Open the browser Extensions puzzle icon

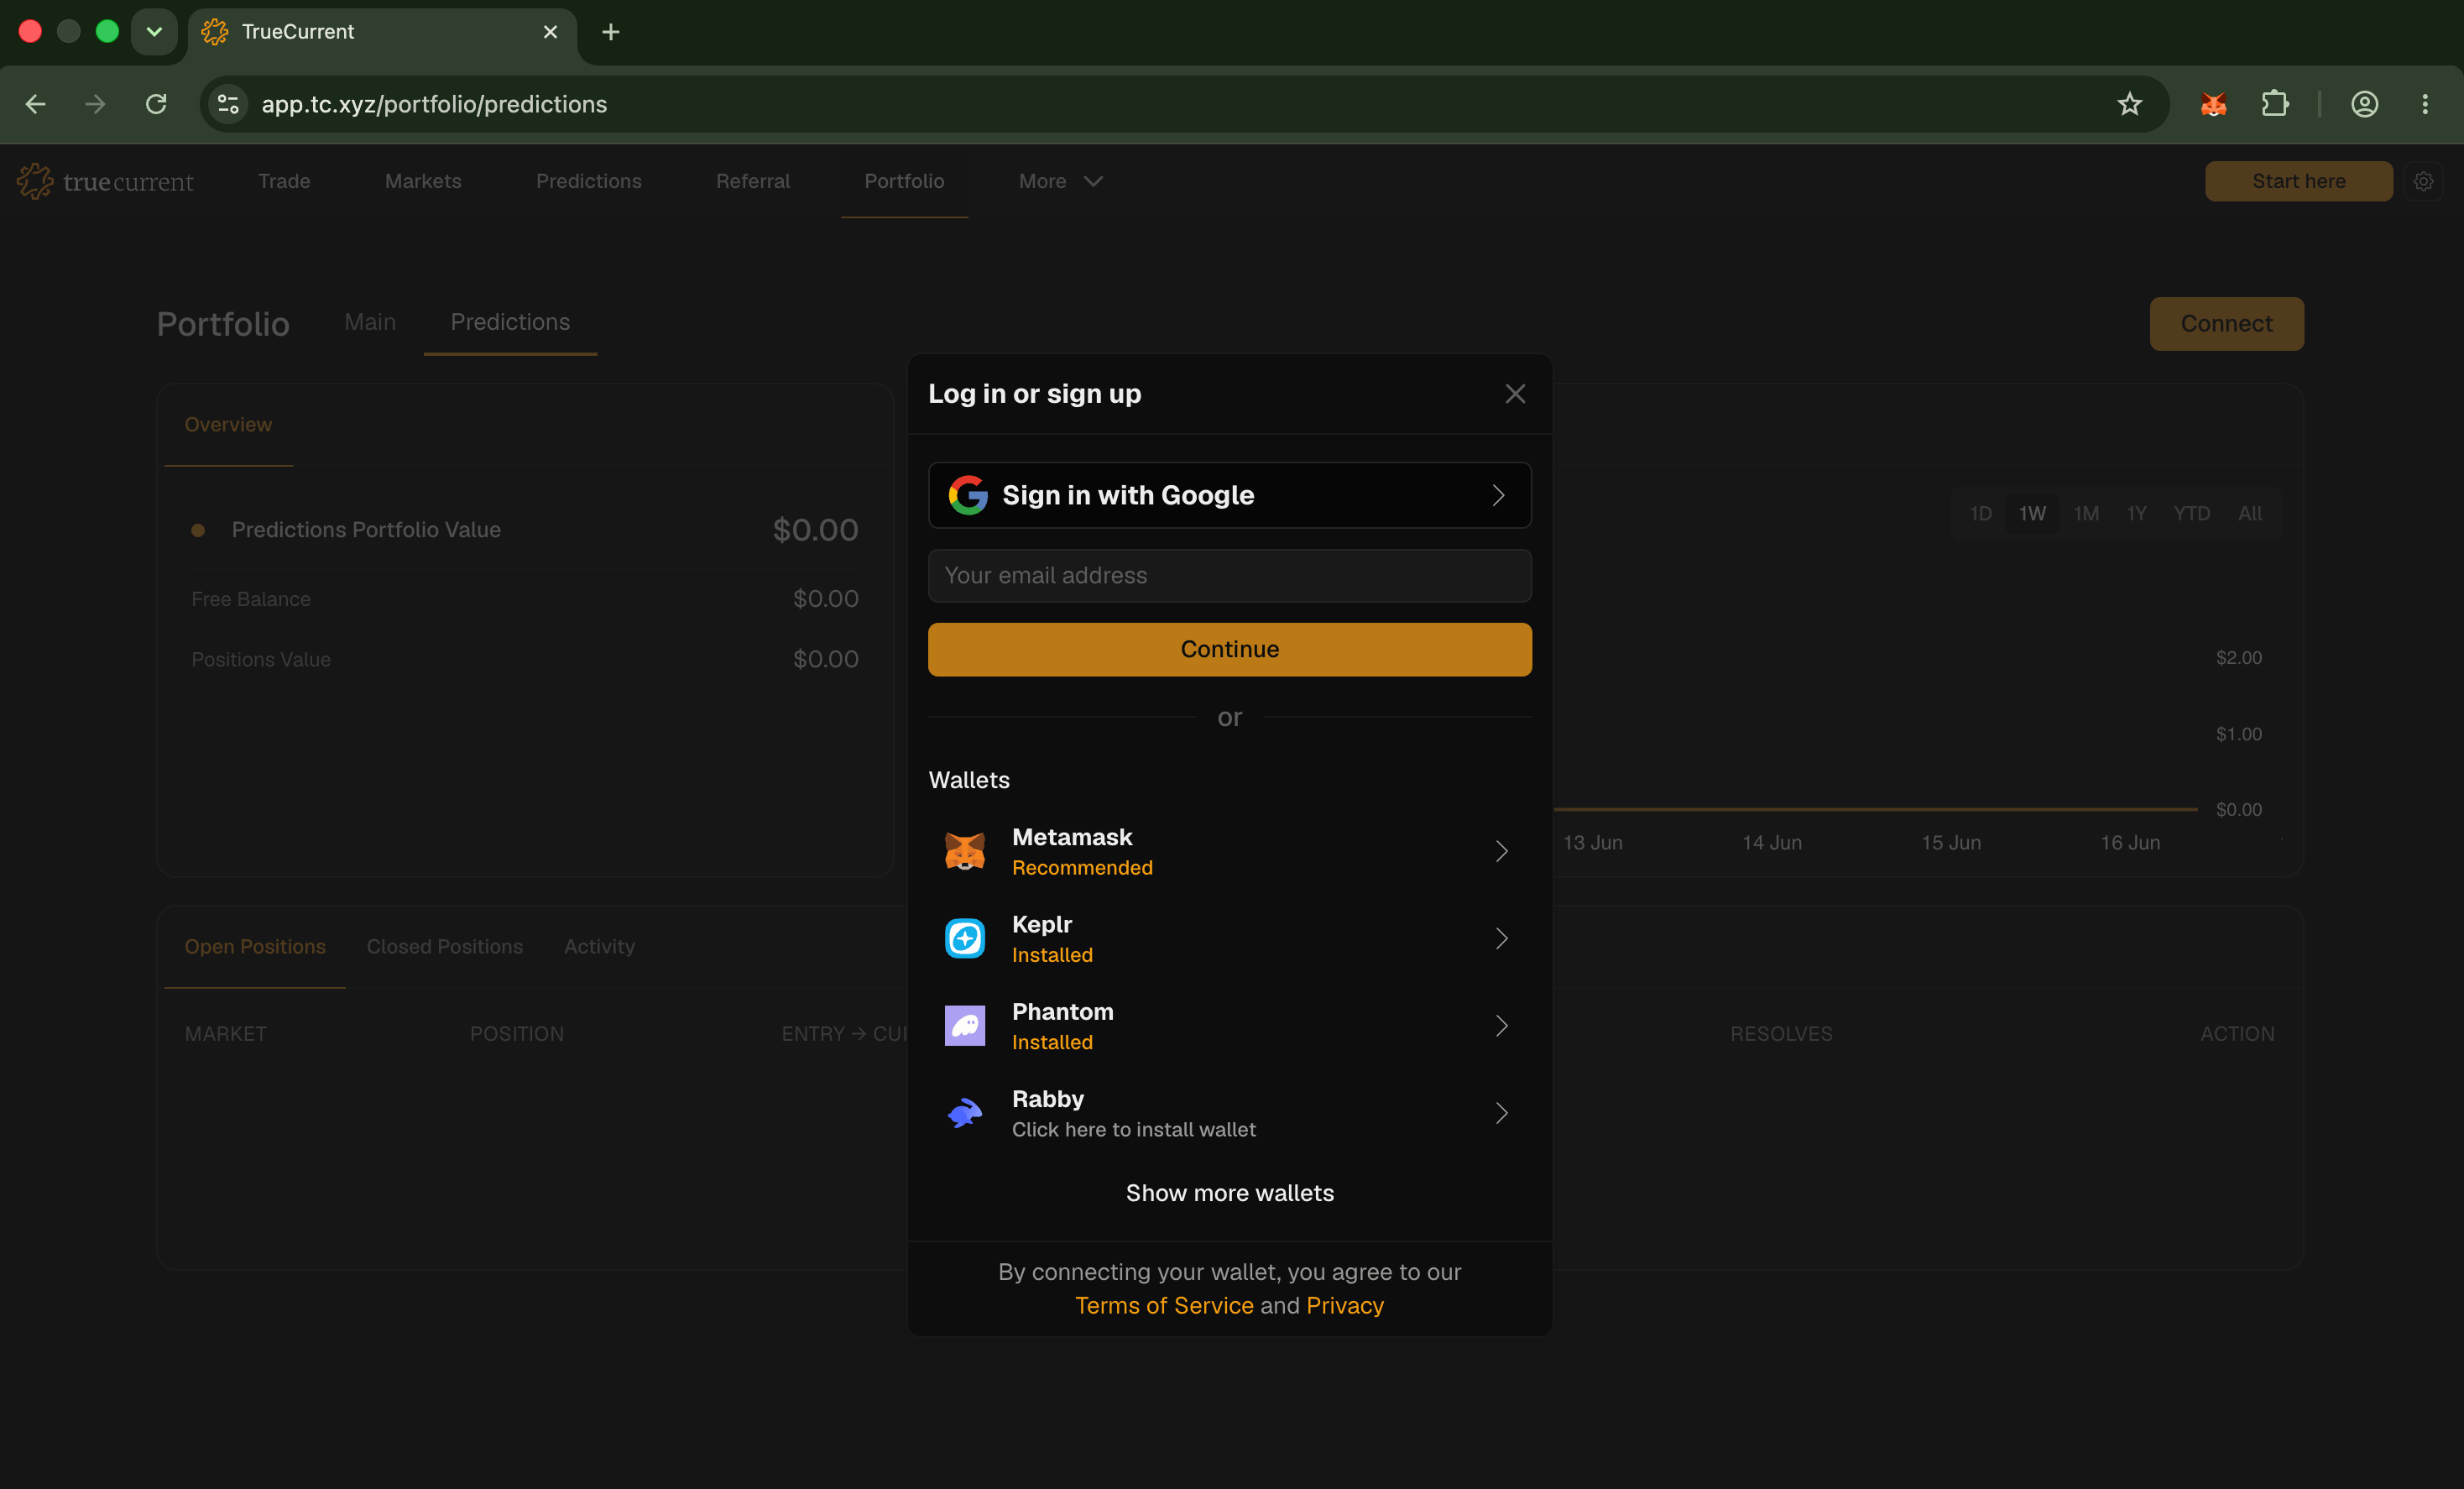click(x=2275, y=104)
